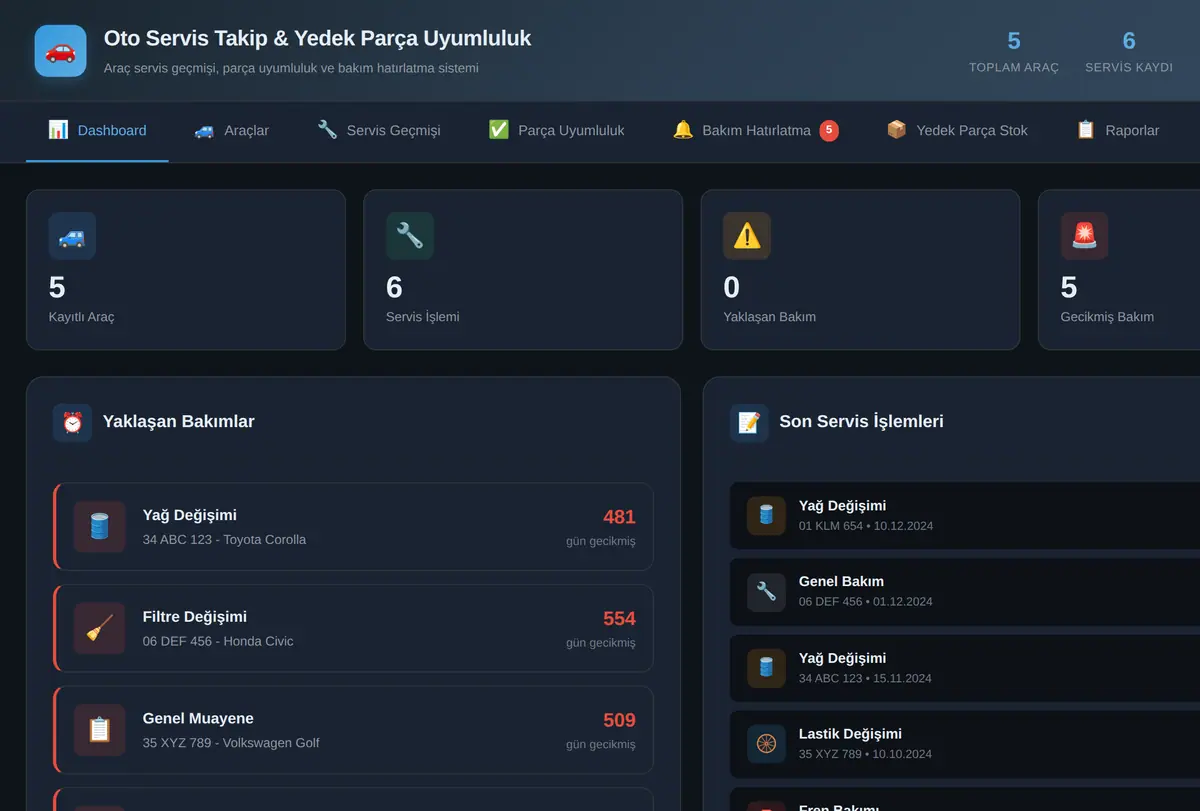Click the Gecikmiş Bakım label

pyautogui.click(x=1107, y=317)
